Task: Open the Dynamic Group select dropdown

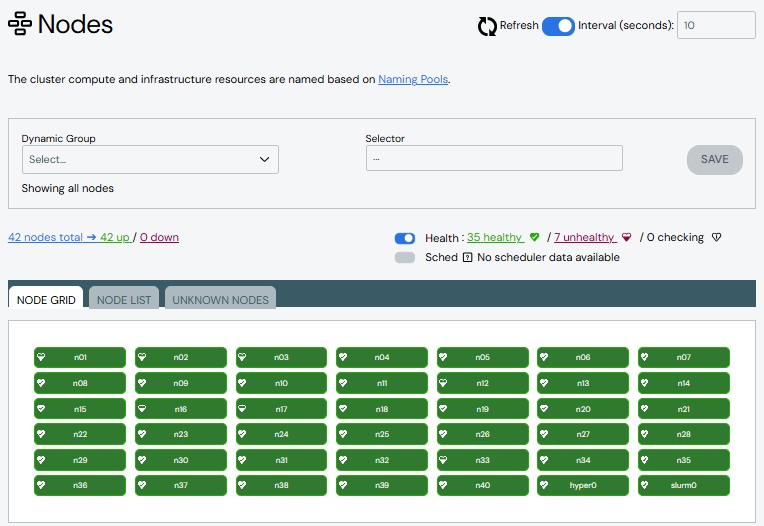Action: (x=150, y=159)
